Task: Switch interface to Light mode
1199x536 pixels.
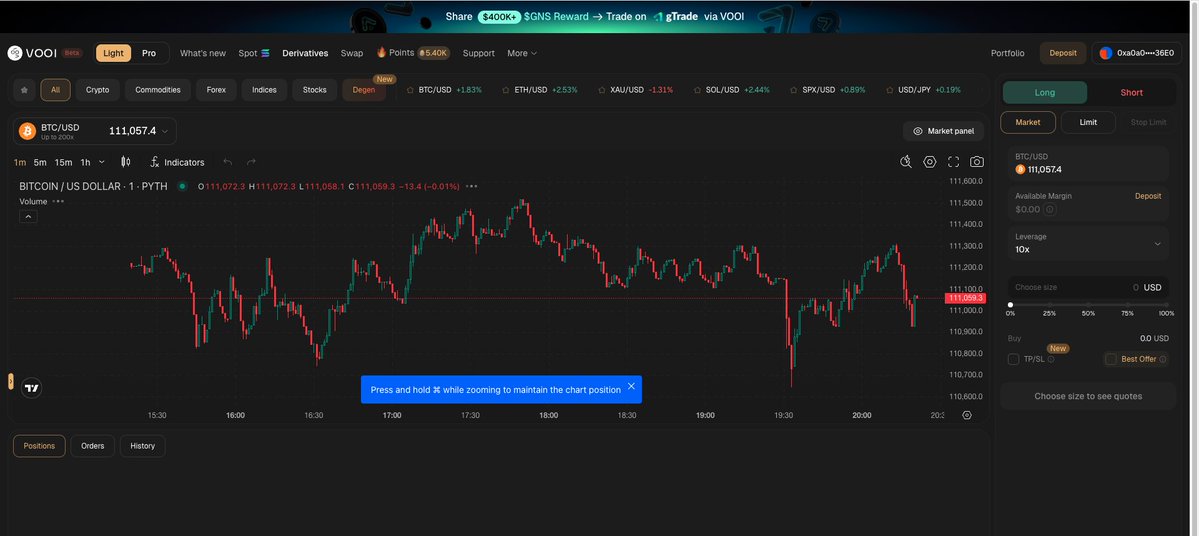Action: click(x=113, y=53)
